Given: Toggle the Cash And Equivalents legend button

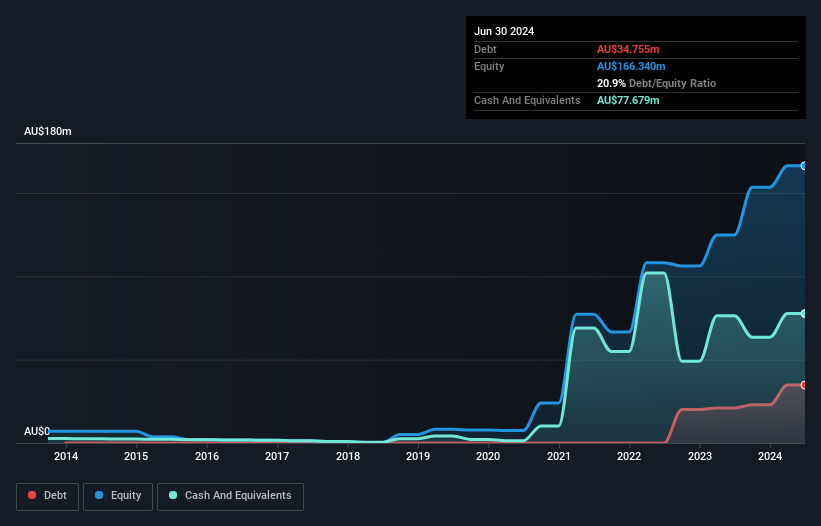Looking at the screenshot, I should (x=230, y=496).
